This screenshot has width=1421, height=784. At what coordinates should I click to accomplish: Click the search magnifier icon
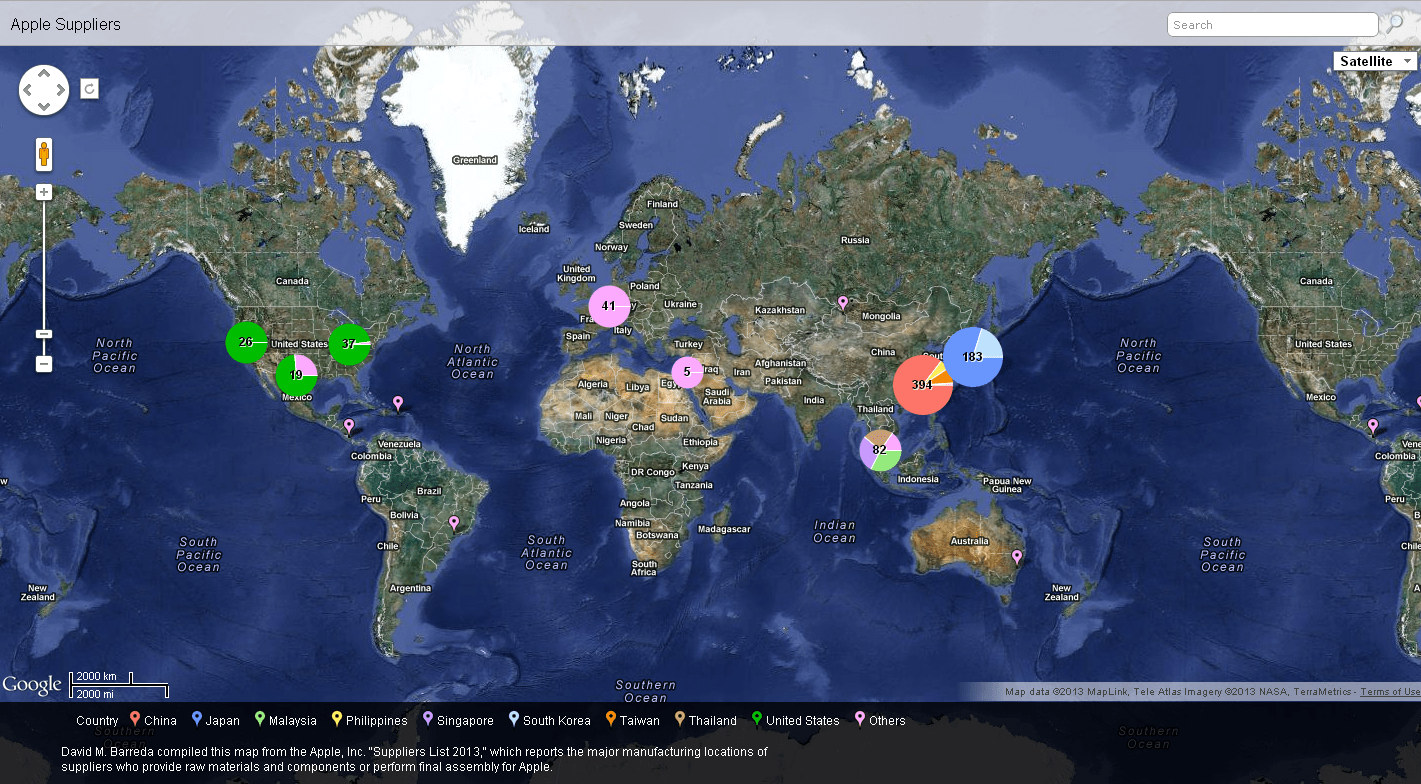[x=1395, y=25]
